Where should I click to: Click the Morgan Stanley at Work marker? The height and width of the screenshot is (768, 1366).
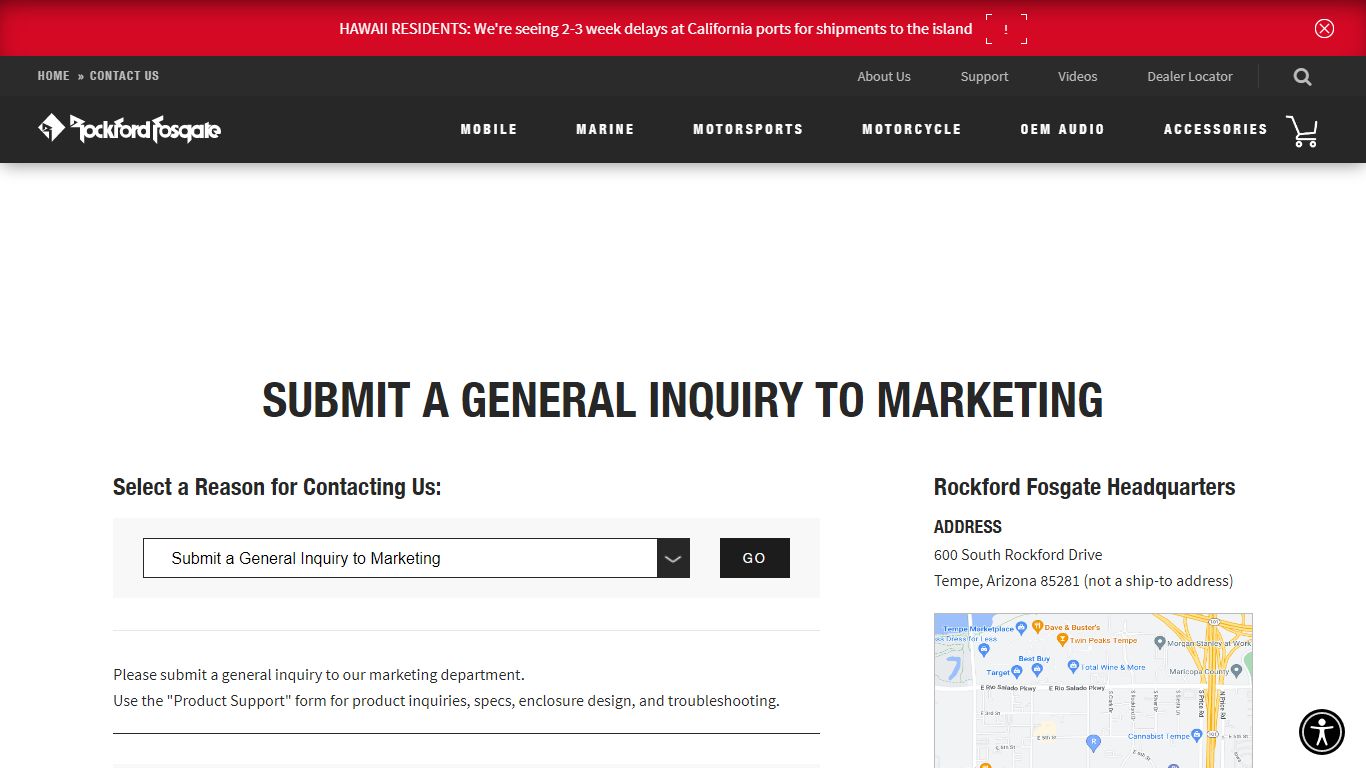click(1160, 642)
